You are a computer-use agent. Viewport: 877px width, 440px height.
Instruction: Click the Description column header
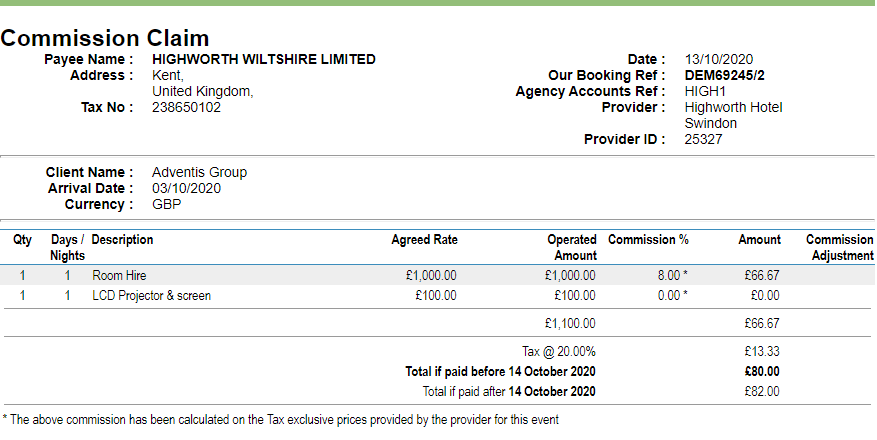coord(122,240)
